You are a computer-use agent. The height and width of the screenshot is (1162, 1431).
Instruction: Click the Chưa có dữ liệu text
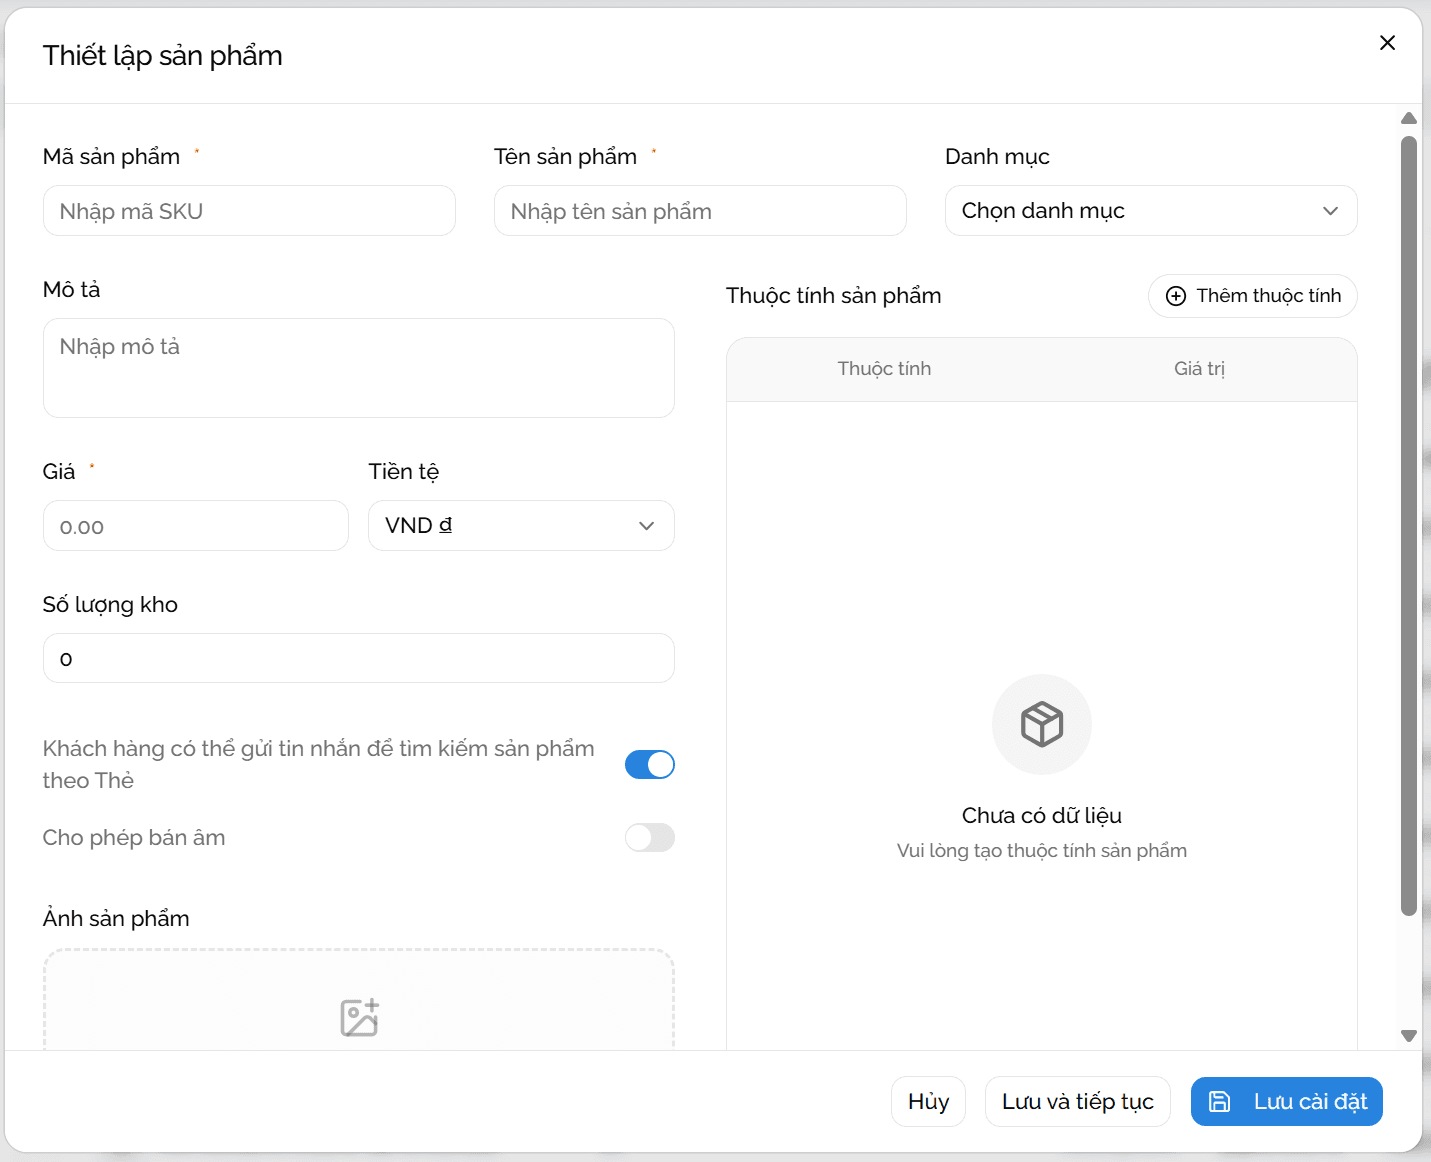1042,816
